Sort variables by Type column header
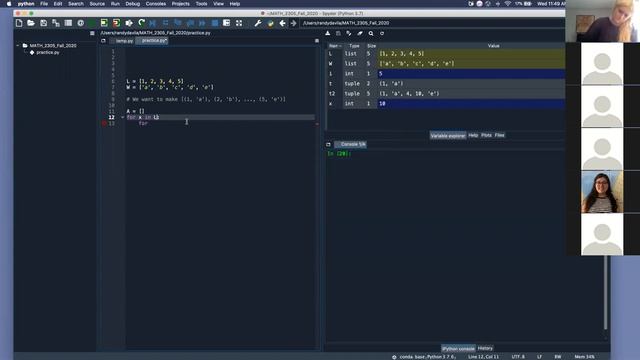This screenshot has width=640, height=360. [354, 46]
